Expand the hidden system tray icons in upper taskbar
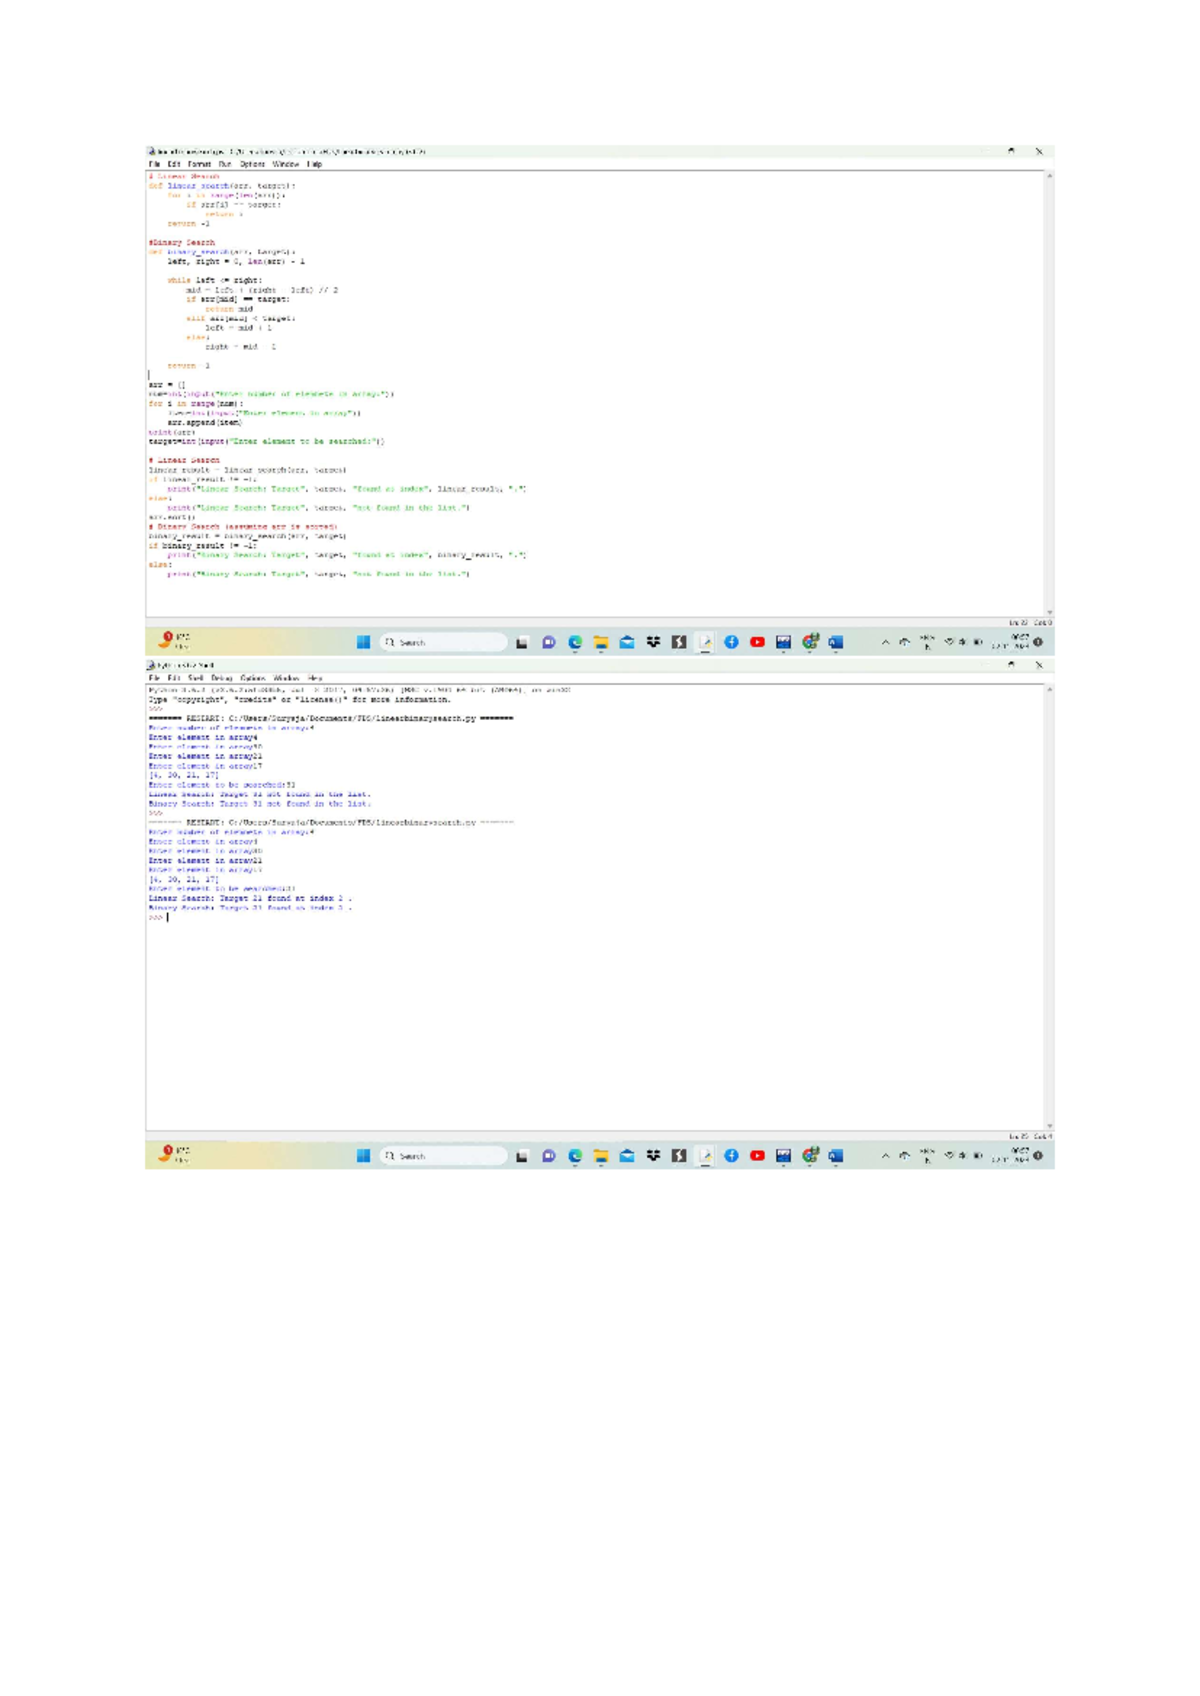The height and width of the screenshot is (1696, 1200). coord(885,642)
